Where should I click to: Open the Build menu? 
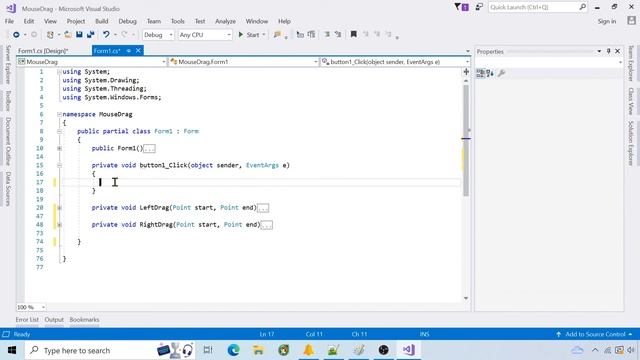(x=102, y=21)
